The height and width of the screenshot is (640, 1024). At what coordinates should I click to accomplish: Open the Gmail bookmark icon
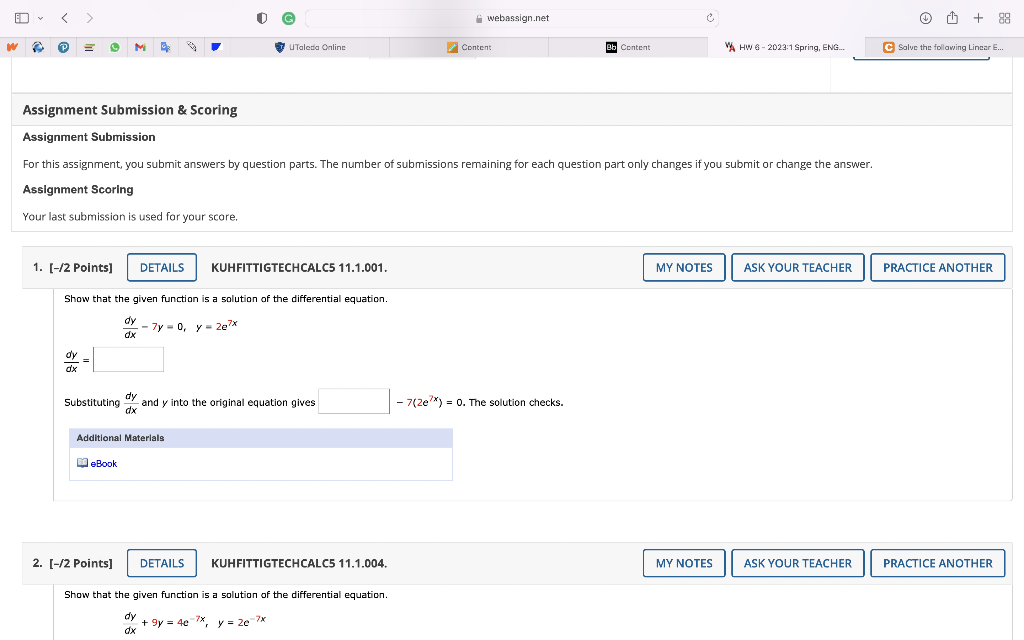click(141, 46)
